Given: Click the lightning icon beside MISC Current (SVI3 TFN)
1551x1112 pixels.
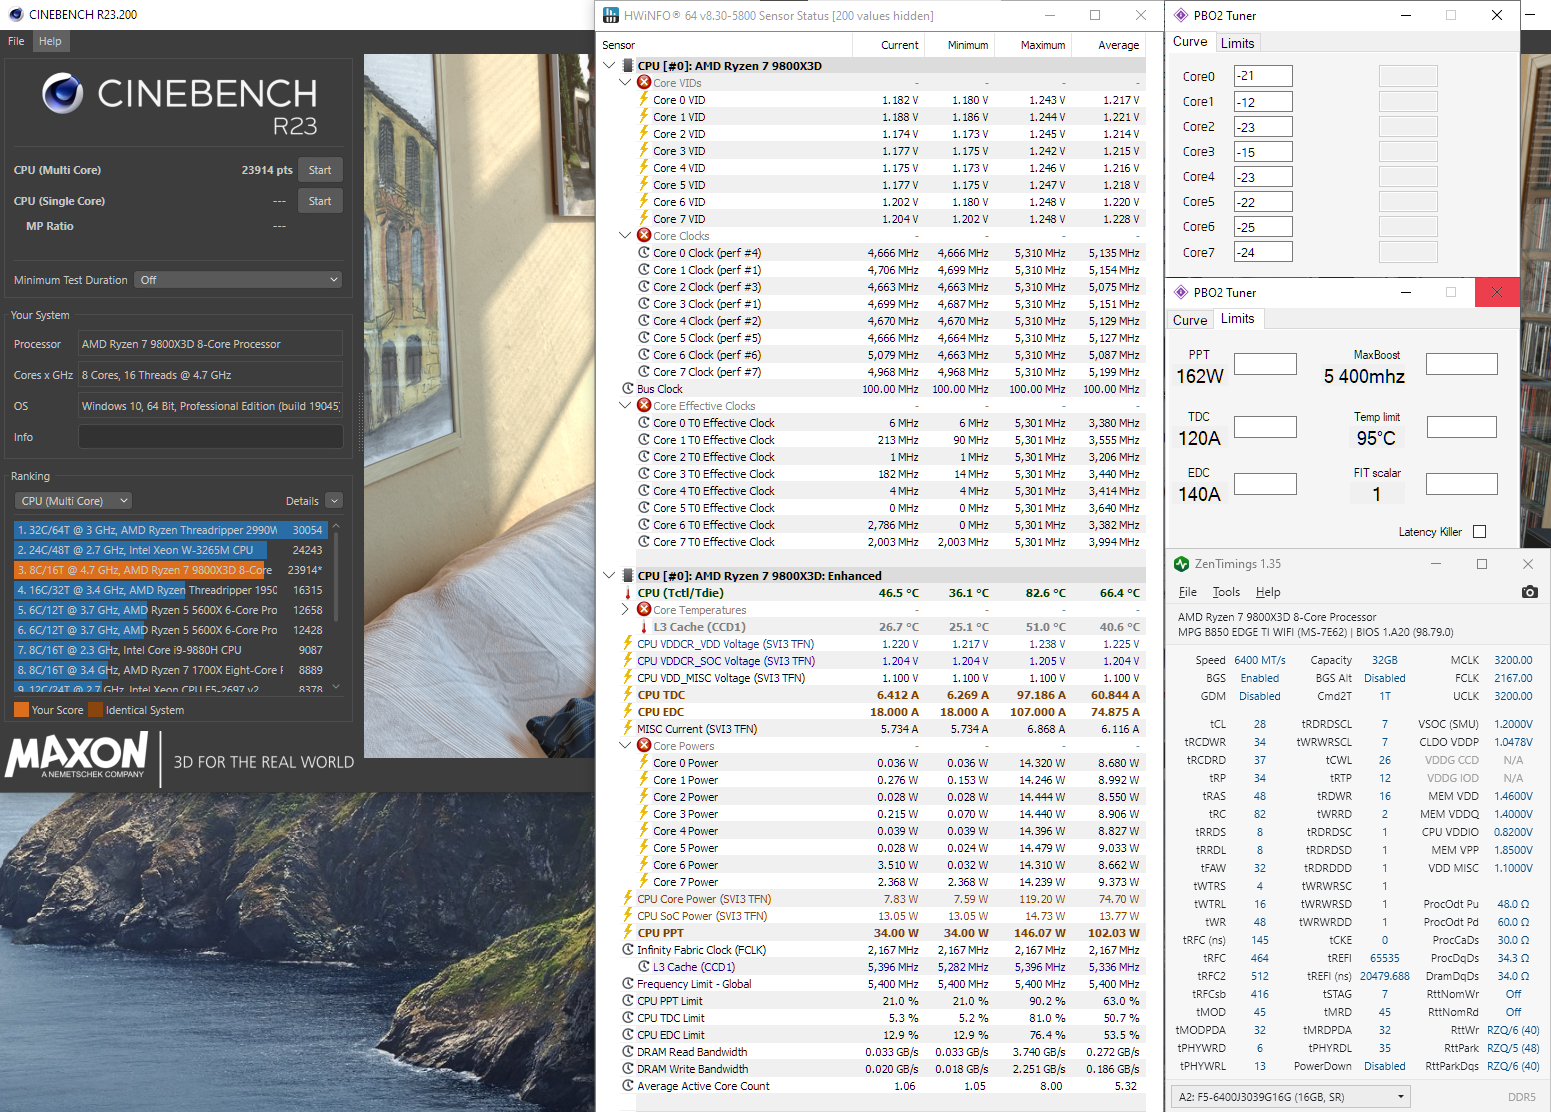Looking at the screenshot, I should (628, 729).
